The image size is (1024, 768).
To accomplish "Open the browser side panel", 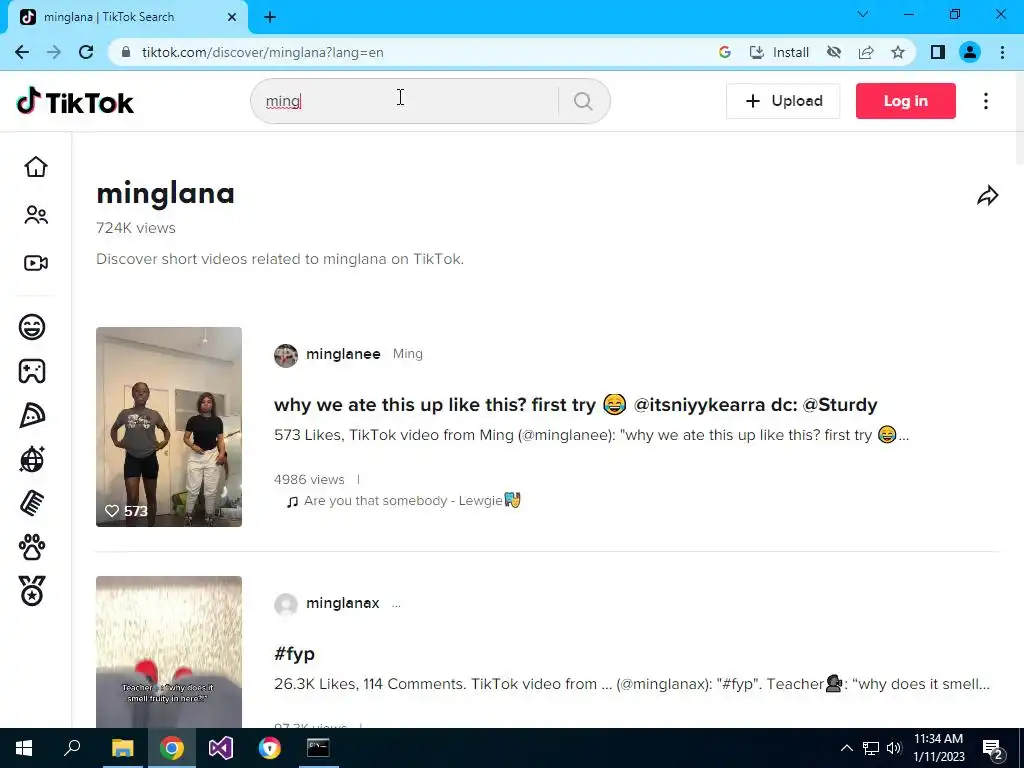I will click(x=938, y=52).
